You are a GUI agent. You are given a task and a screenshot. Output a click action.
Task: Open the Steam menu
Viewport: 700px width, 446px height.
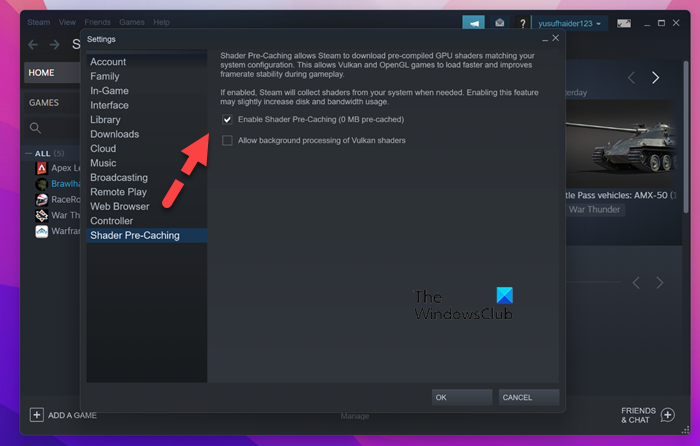click(38, 22)
